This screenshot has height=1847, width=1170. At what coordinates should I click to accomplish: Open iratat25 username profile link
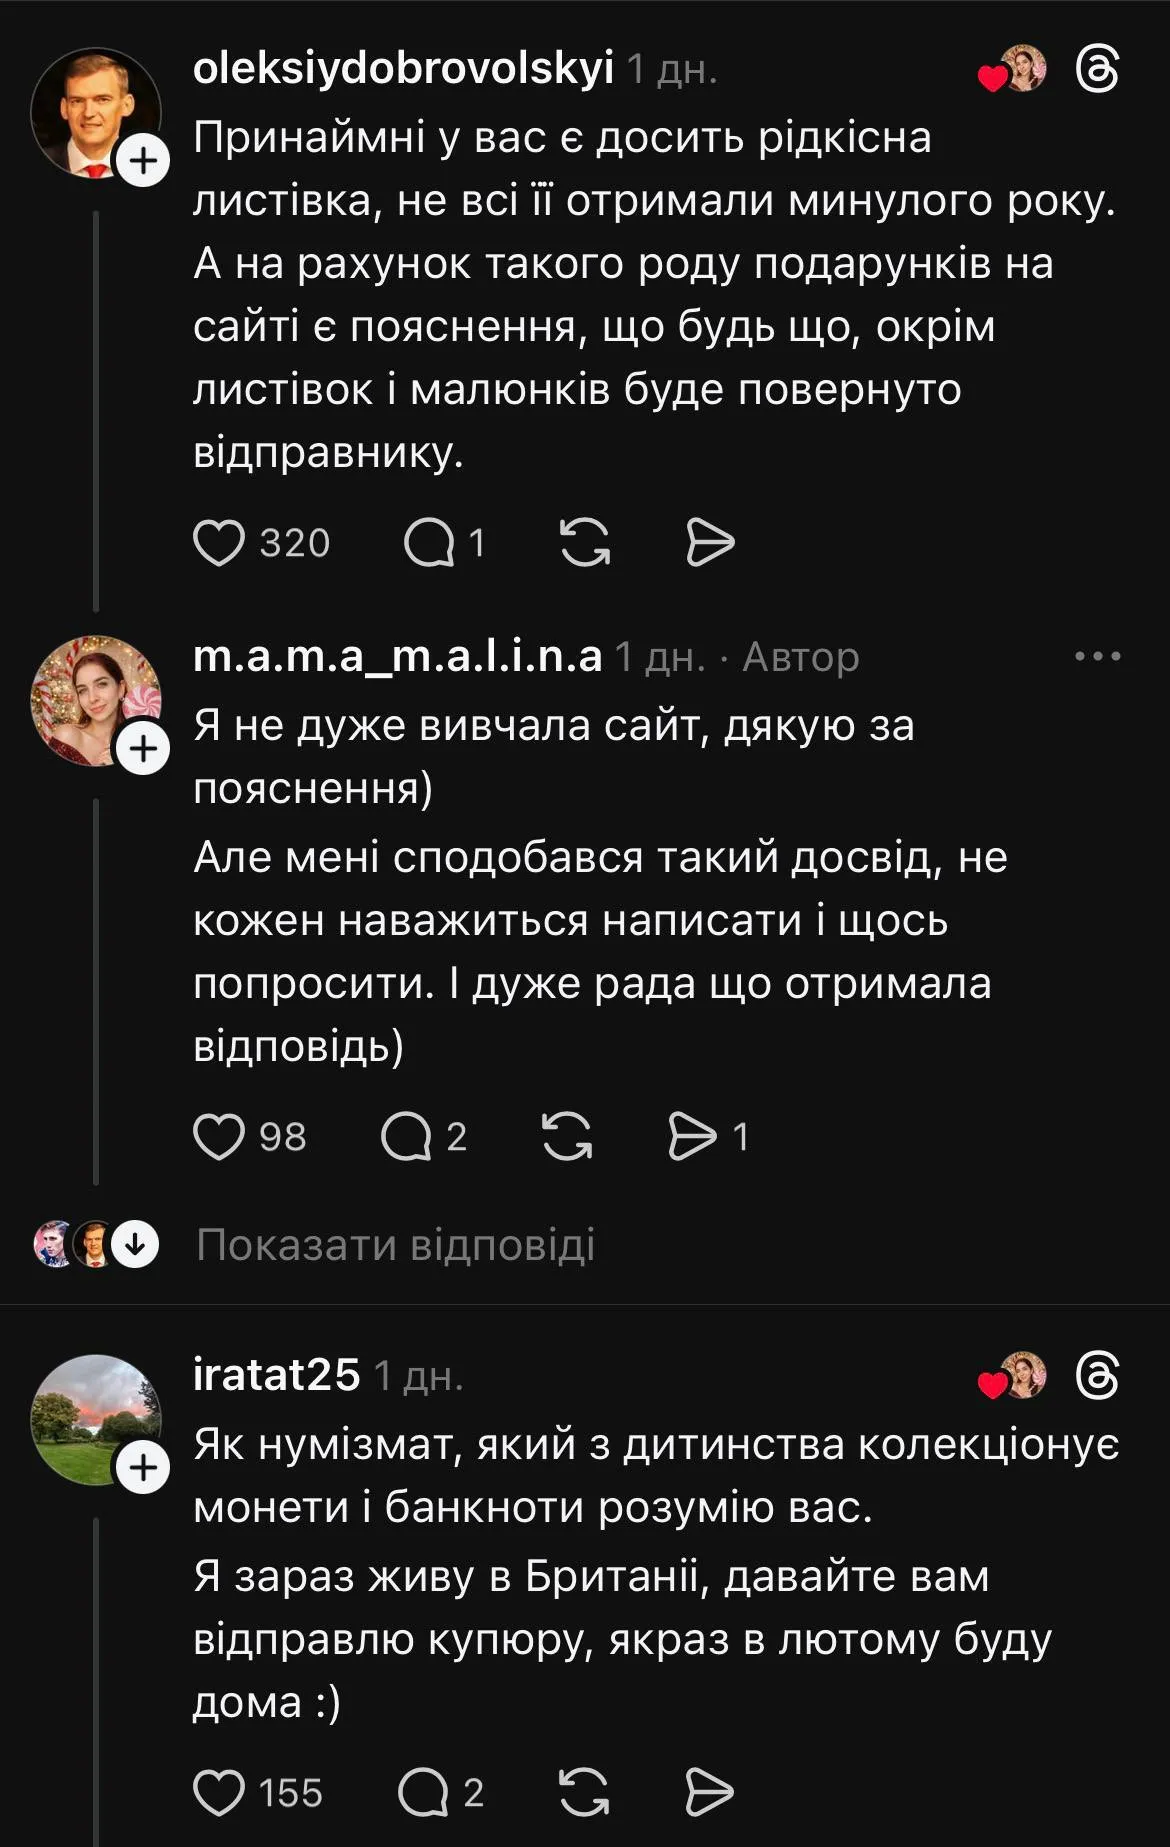[276, 1375]
